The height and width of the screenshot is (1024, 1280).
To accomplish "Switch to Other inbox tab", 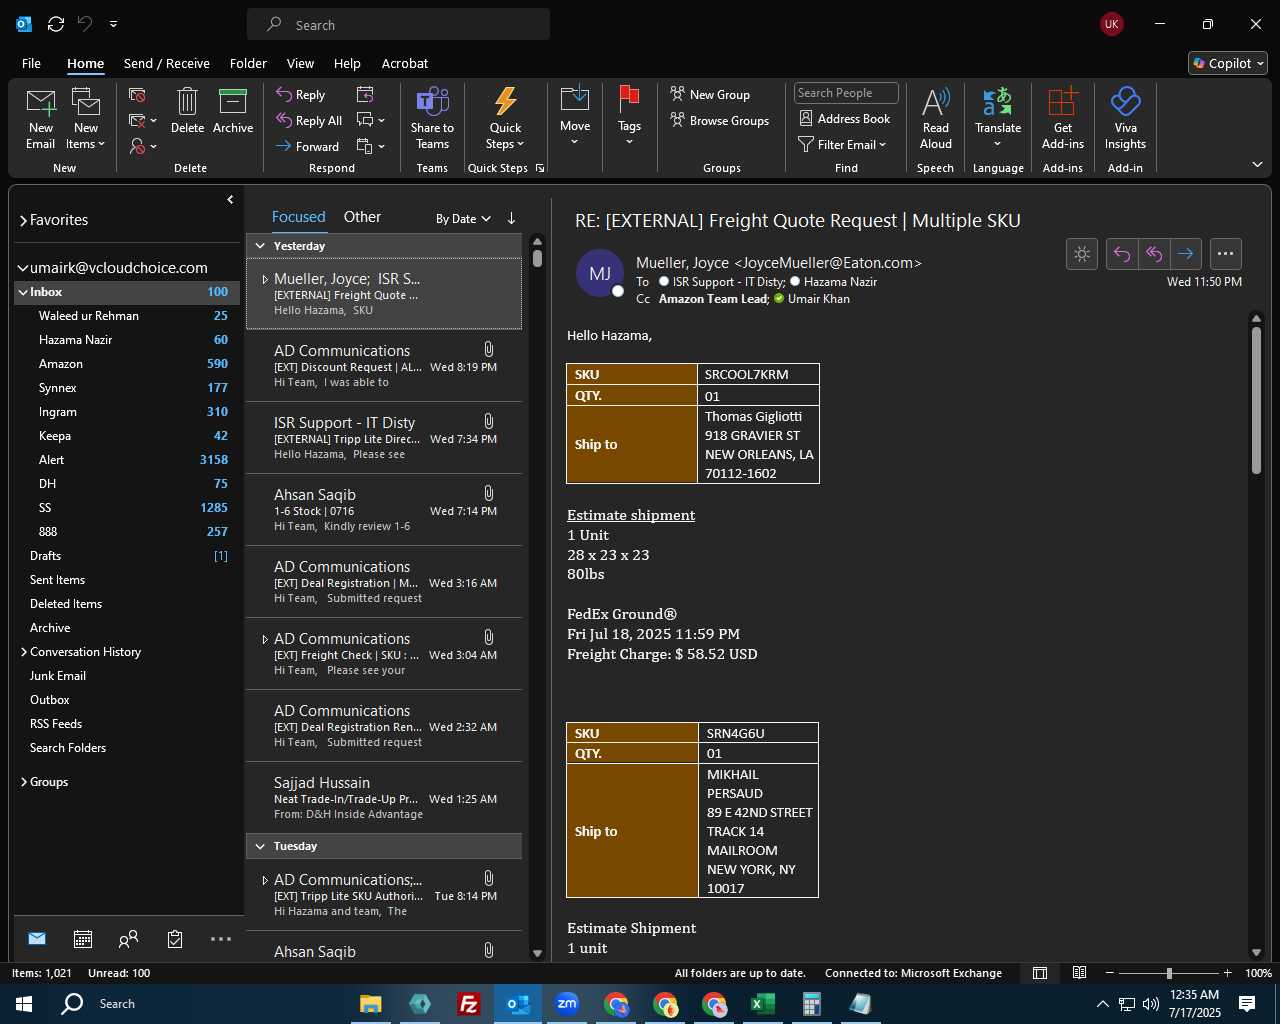I will 362,217.
